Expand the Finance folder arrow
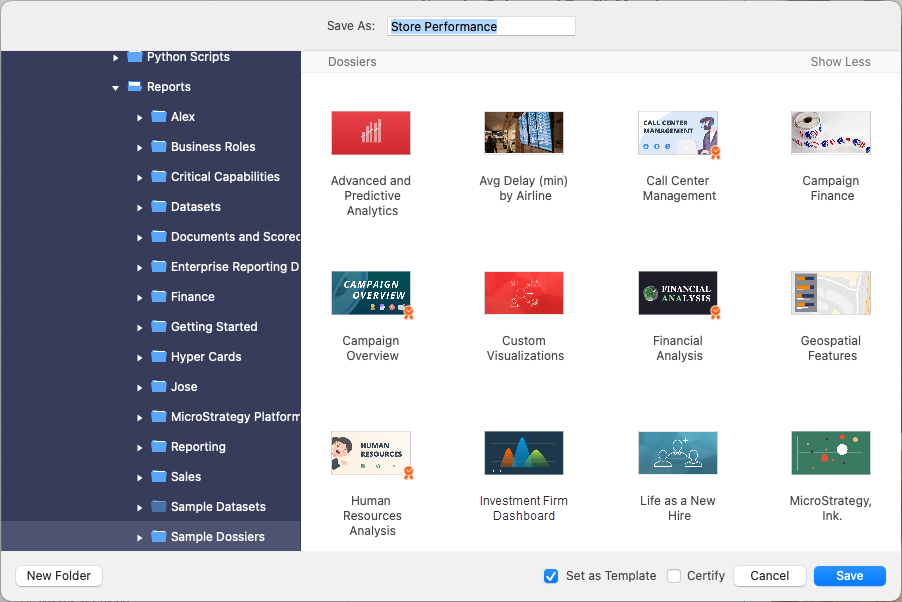The width and height of the screenshot is (902, 602). (x=140, y=297)
